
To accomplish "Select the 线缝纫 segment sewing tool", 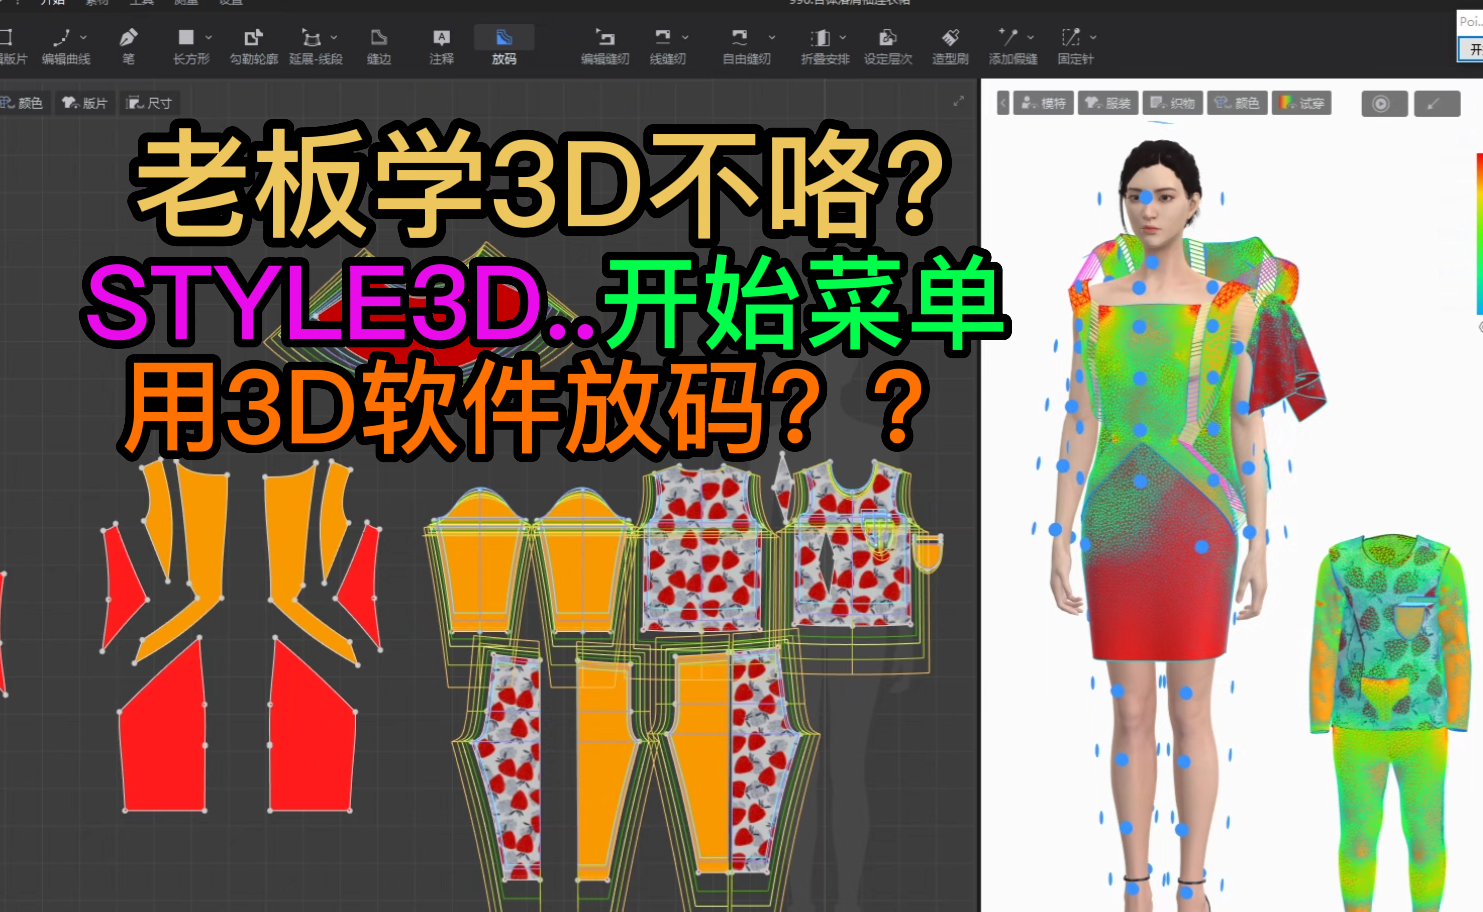I will coord(667,47).
